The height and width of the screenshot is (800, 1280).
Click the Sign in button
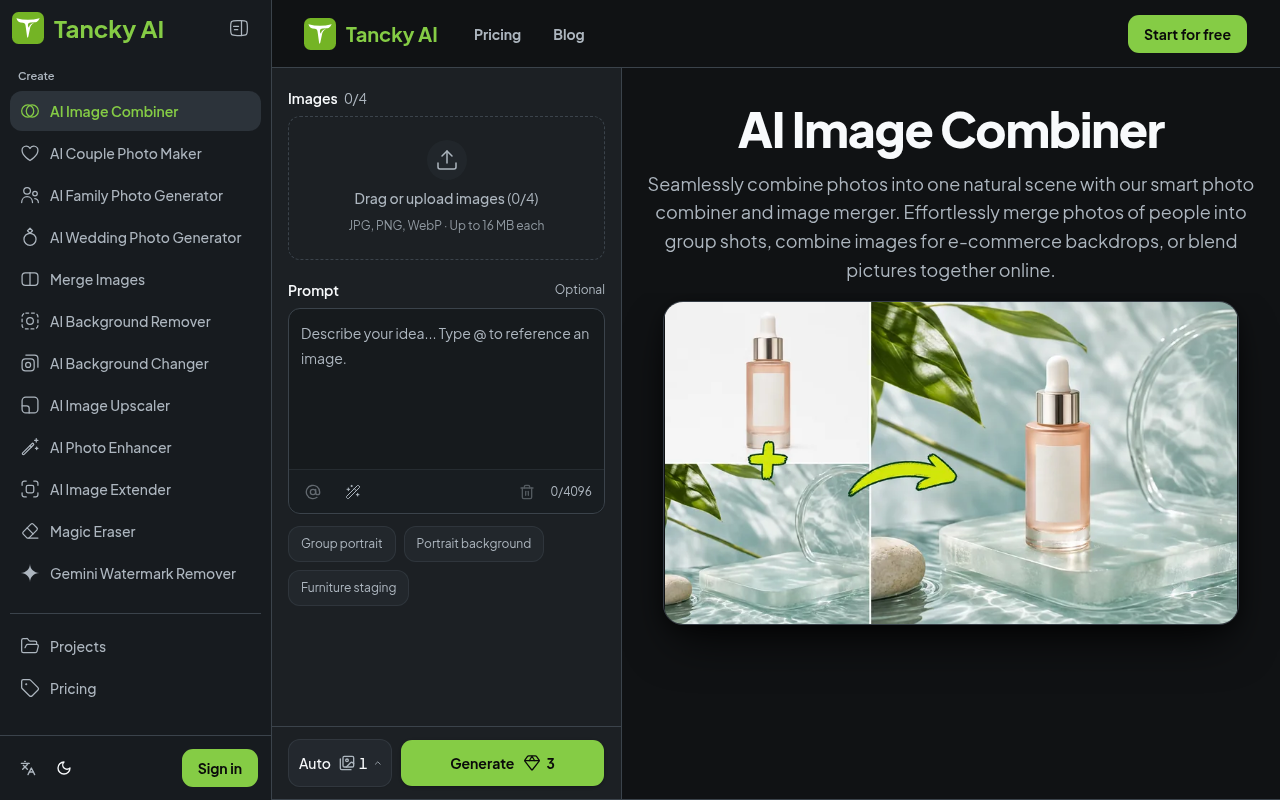click(220, 768)
